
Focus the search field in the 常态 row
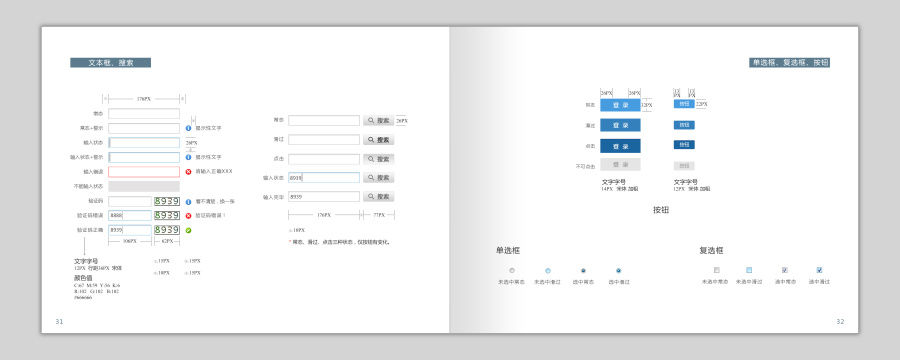tap(324, 121)
